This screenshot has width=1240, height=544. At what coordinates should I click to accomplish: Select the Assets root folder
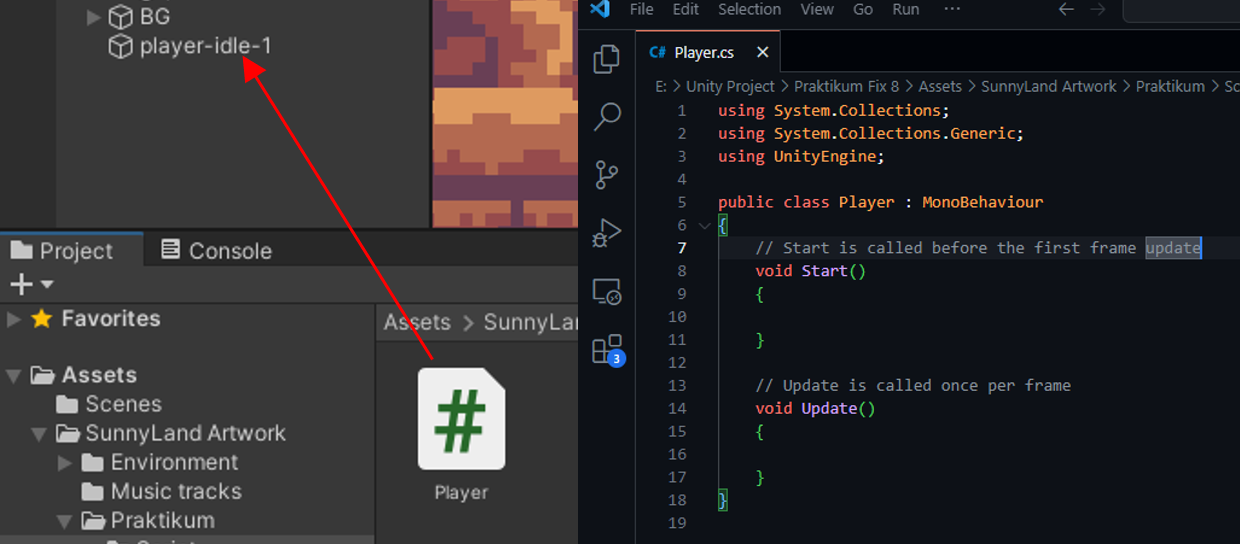tap(99, 375)
